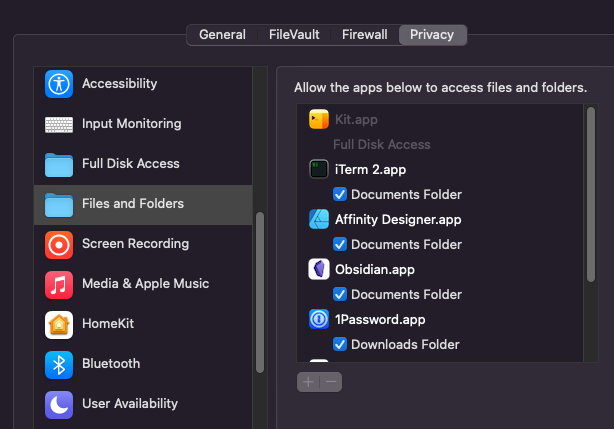The height and width of the screenshot is (429, 614).
Task: Select Input Monitoring in the privacy list
Action: [143, 124]
